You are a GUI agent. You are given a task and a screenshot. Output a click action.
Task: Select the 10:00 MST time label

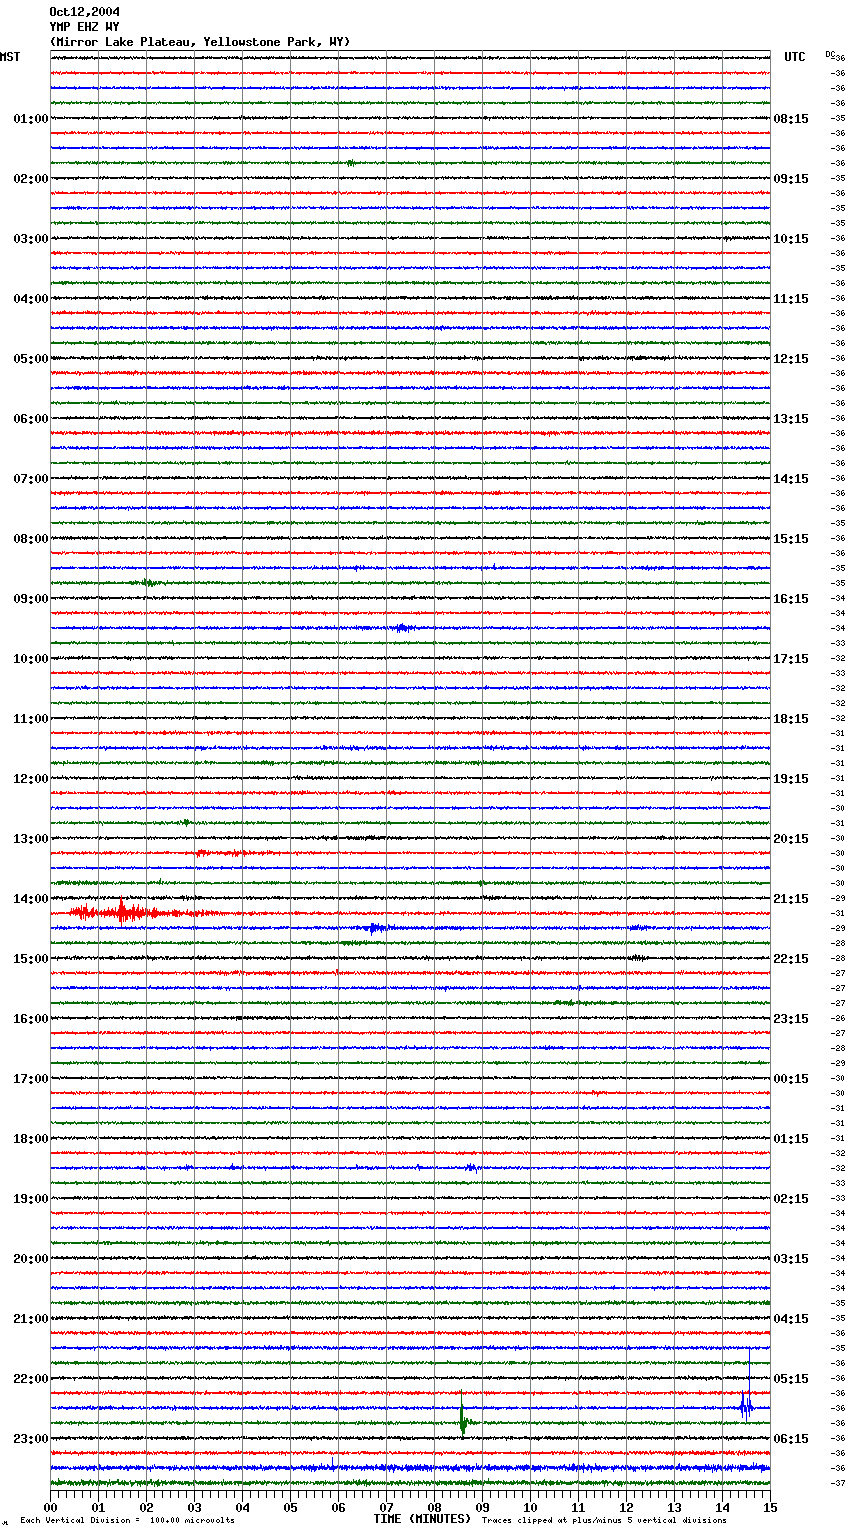[30, 659]
